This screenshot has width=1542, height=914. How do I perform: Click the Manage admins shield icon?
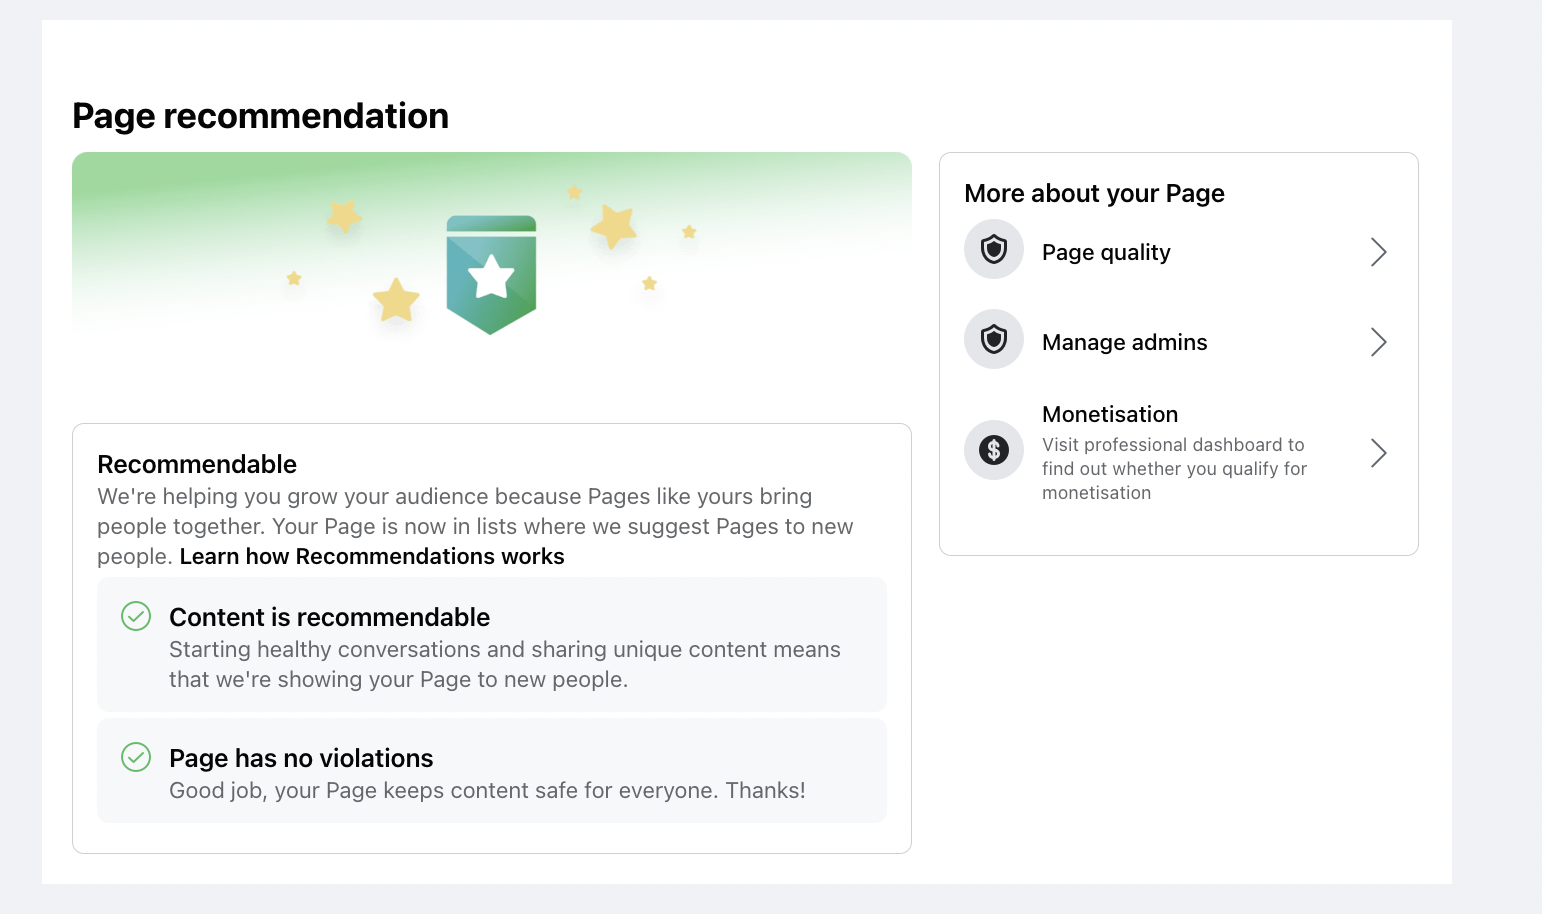(993, 339)
